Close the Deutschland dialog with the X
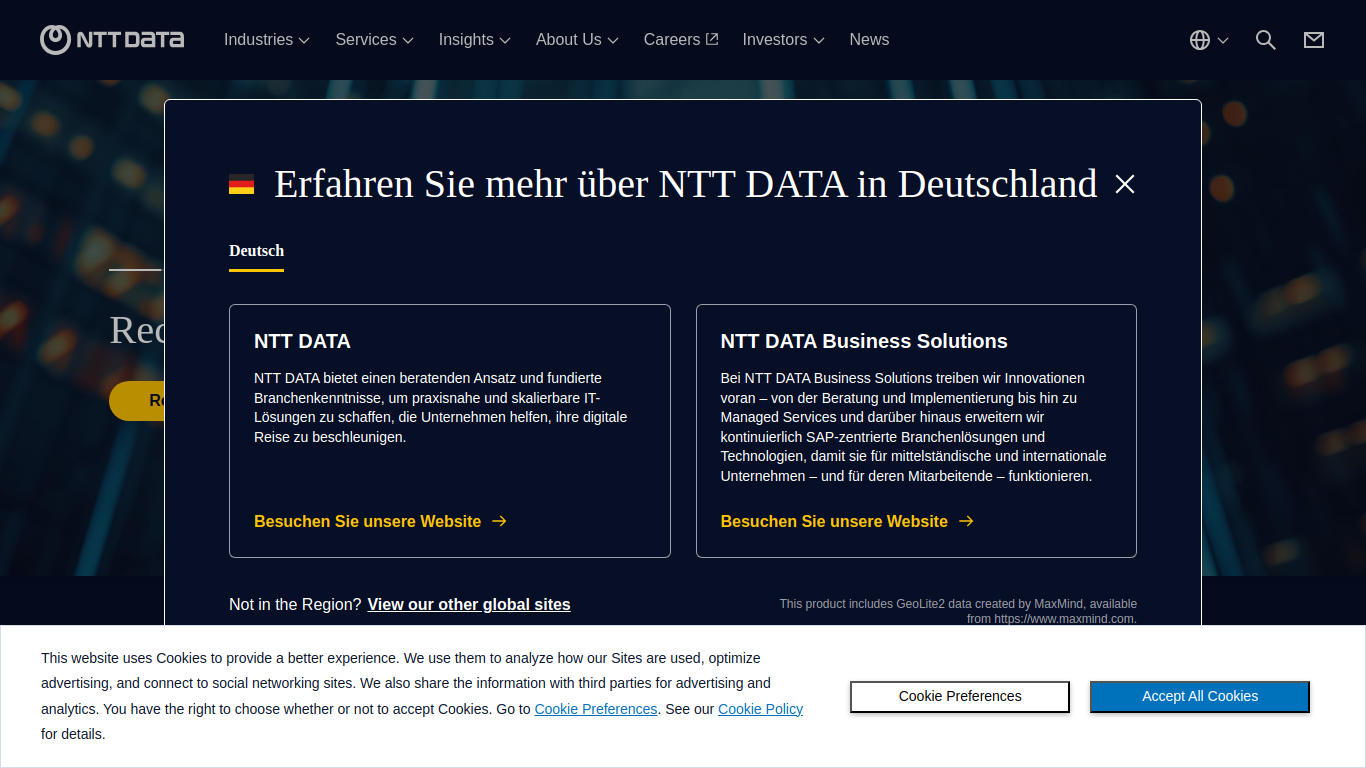This screenshot has height=768, width=1366. click(x=1125, y=184)
